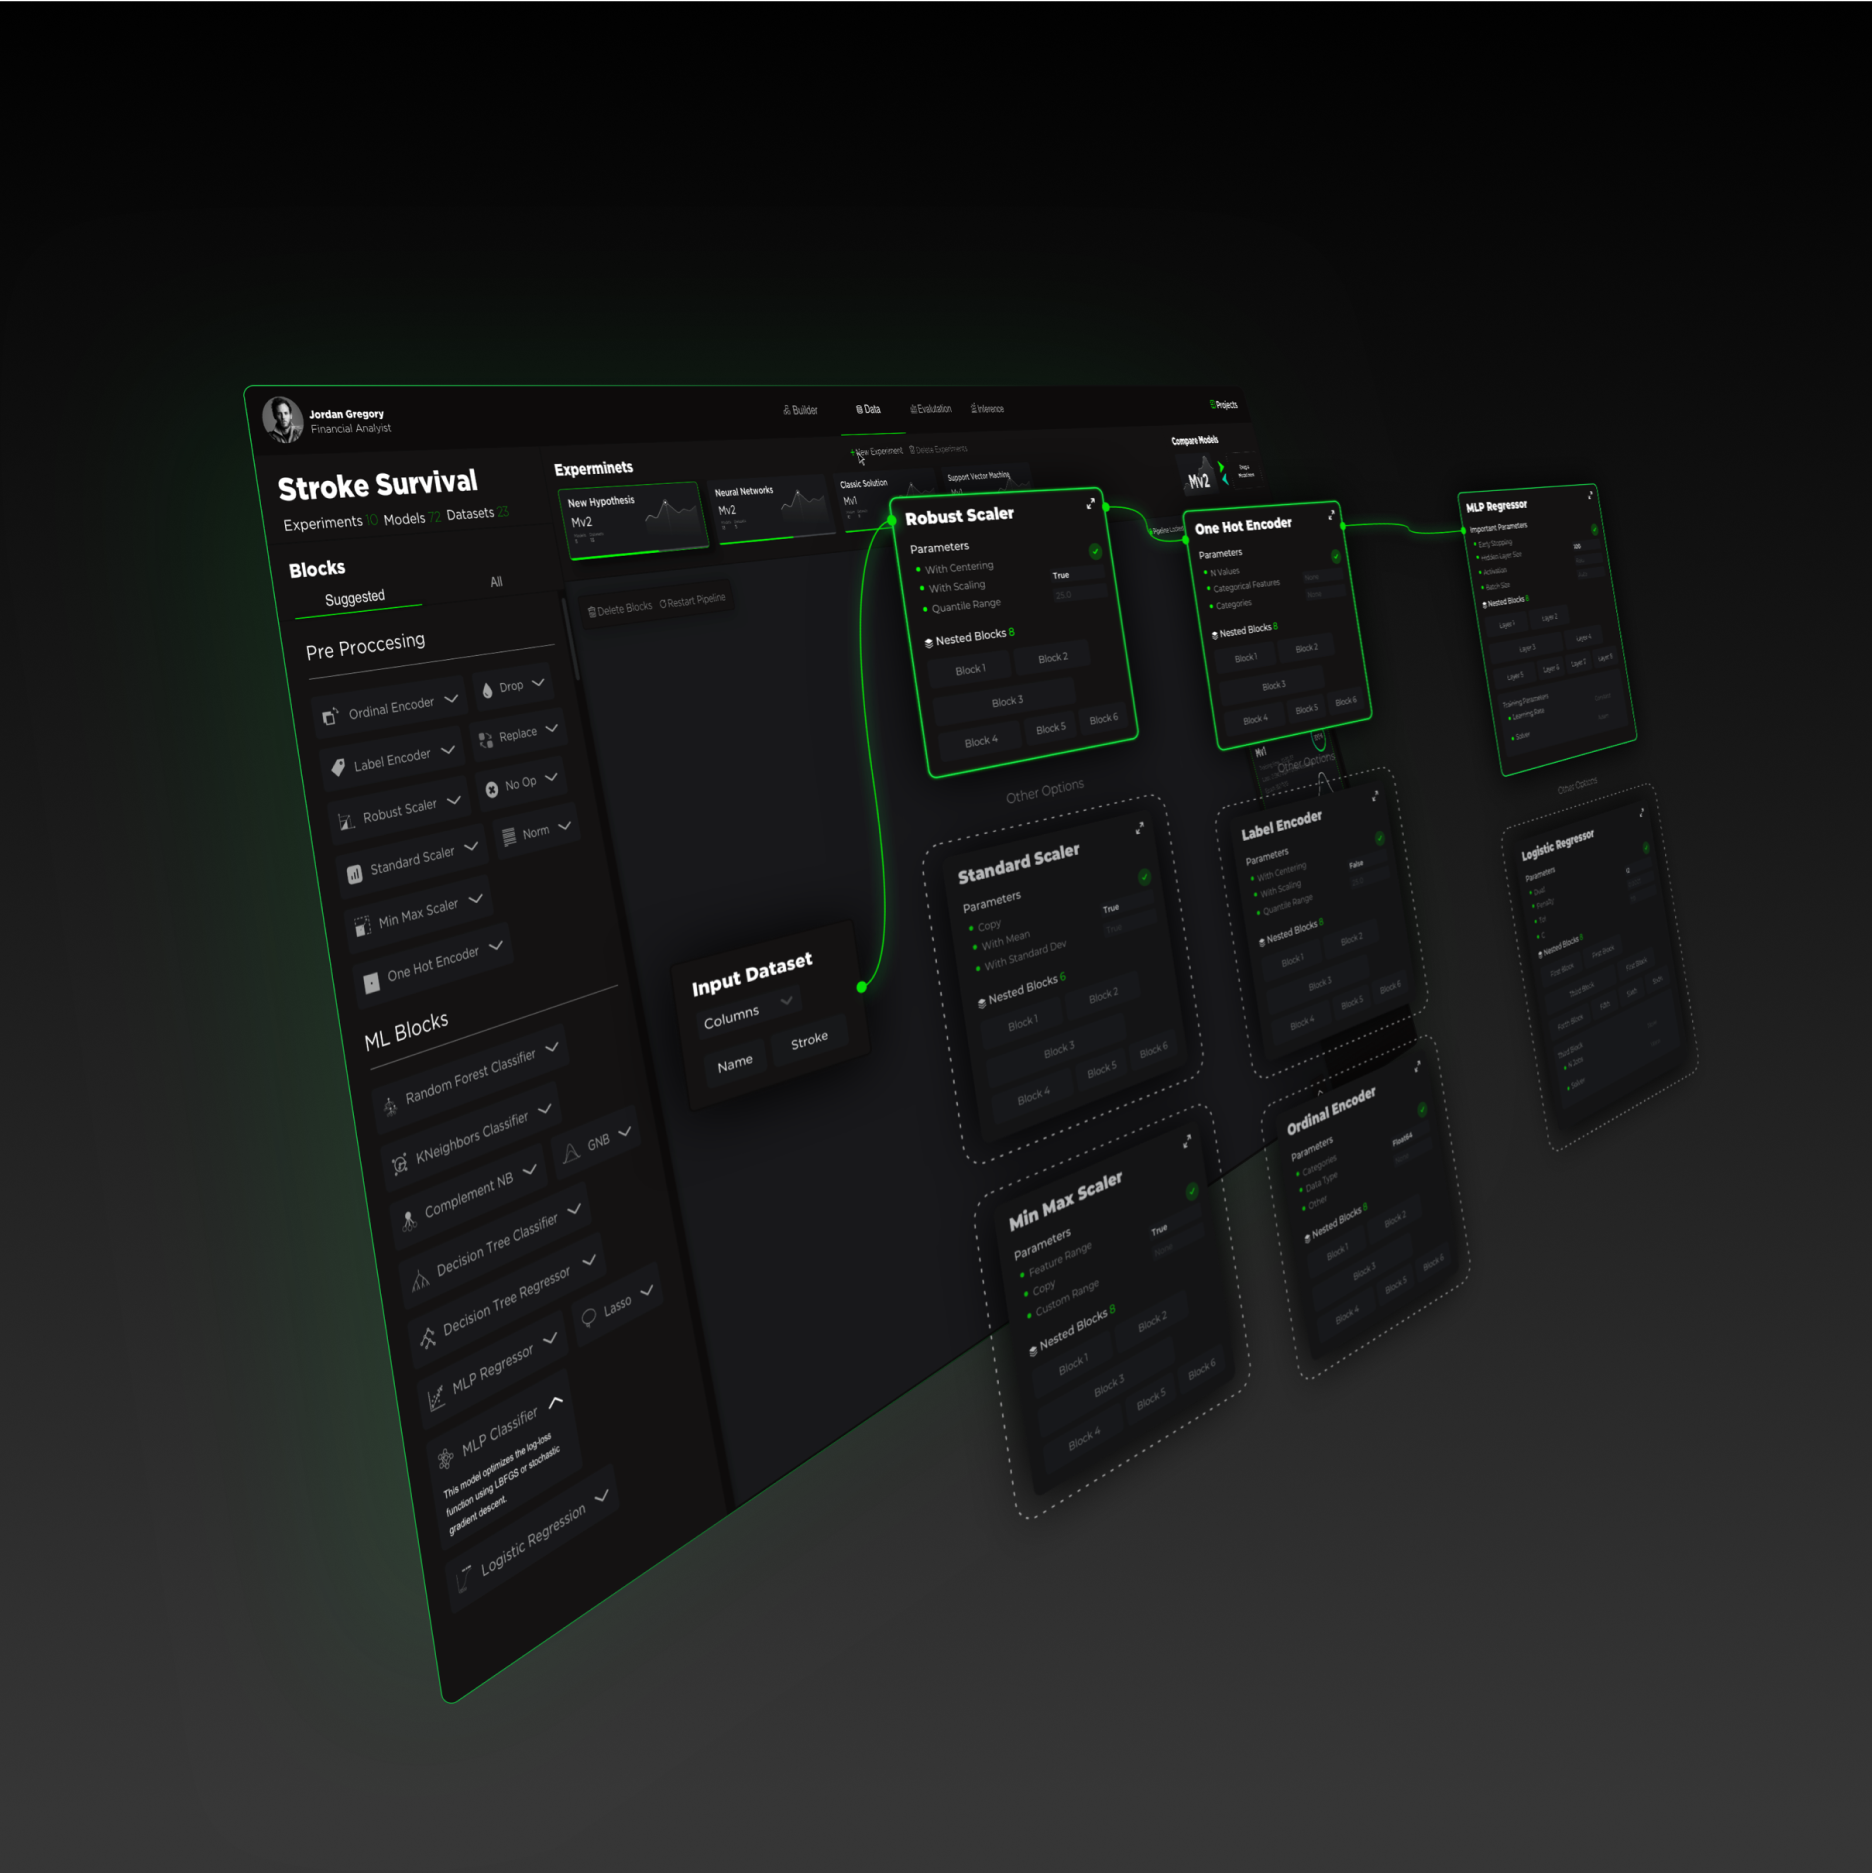1872x1873 pixels.
Task: Click the Replace block icon
Action: click(x=486, y=740)
